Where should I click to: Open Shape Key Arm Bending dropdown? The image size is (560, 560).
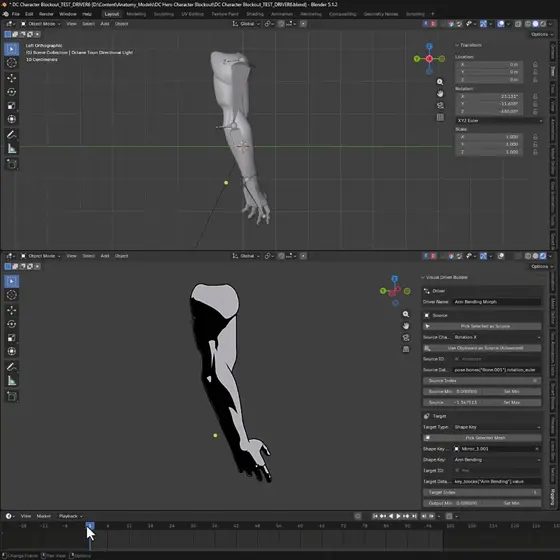[497, 460]
